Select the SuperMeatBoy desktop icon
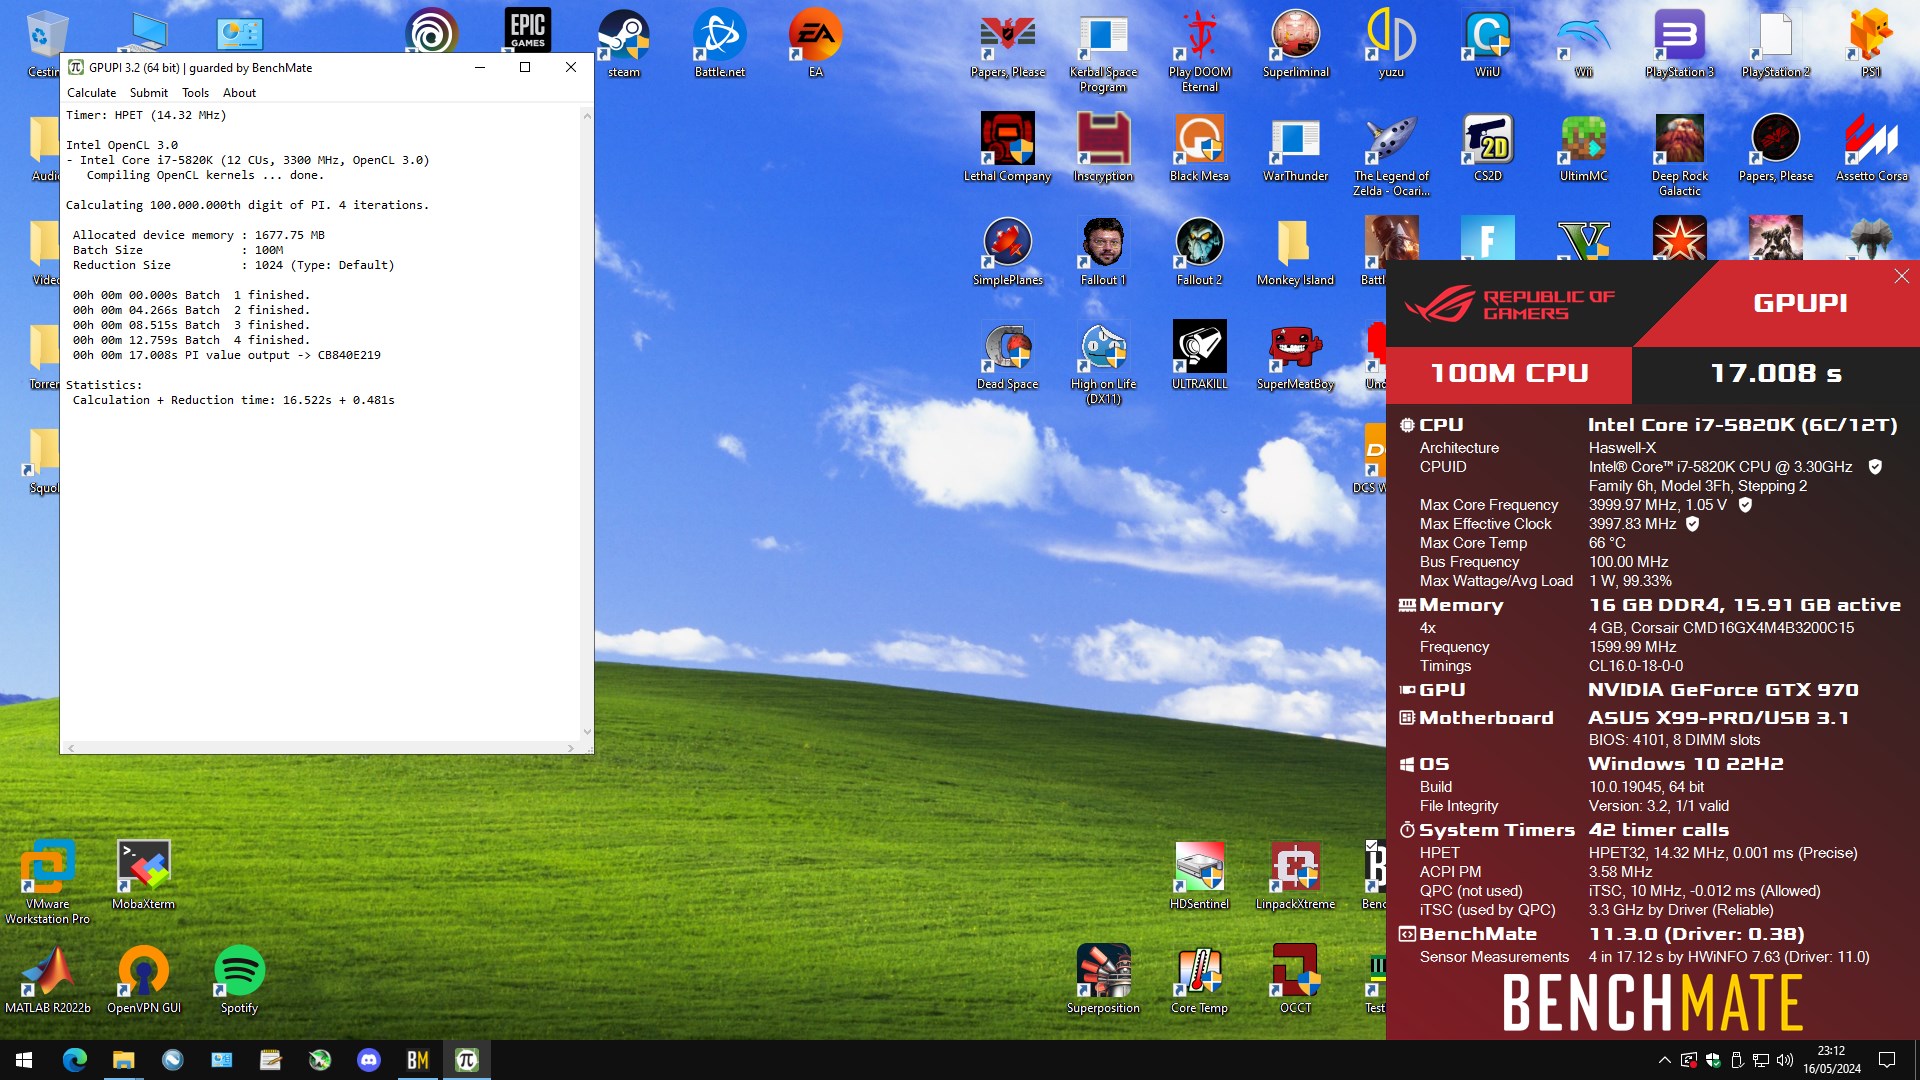 (x=1295, y=356)
